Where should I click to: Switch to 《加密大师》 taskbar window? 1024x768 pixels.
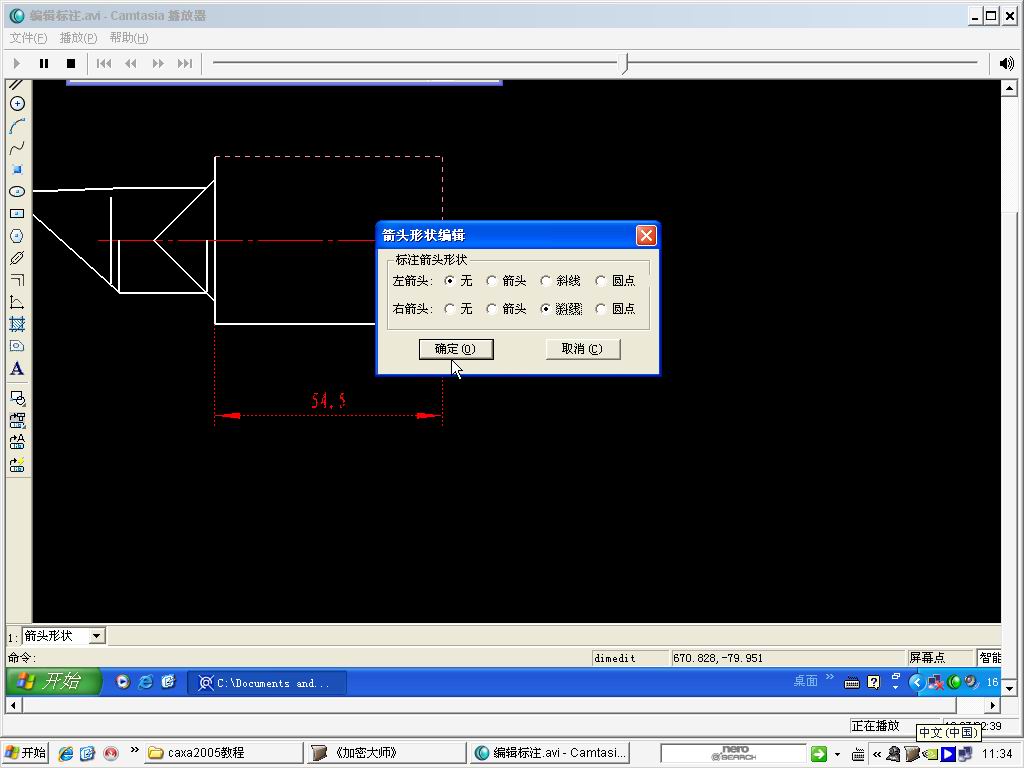386,753
